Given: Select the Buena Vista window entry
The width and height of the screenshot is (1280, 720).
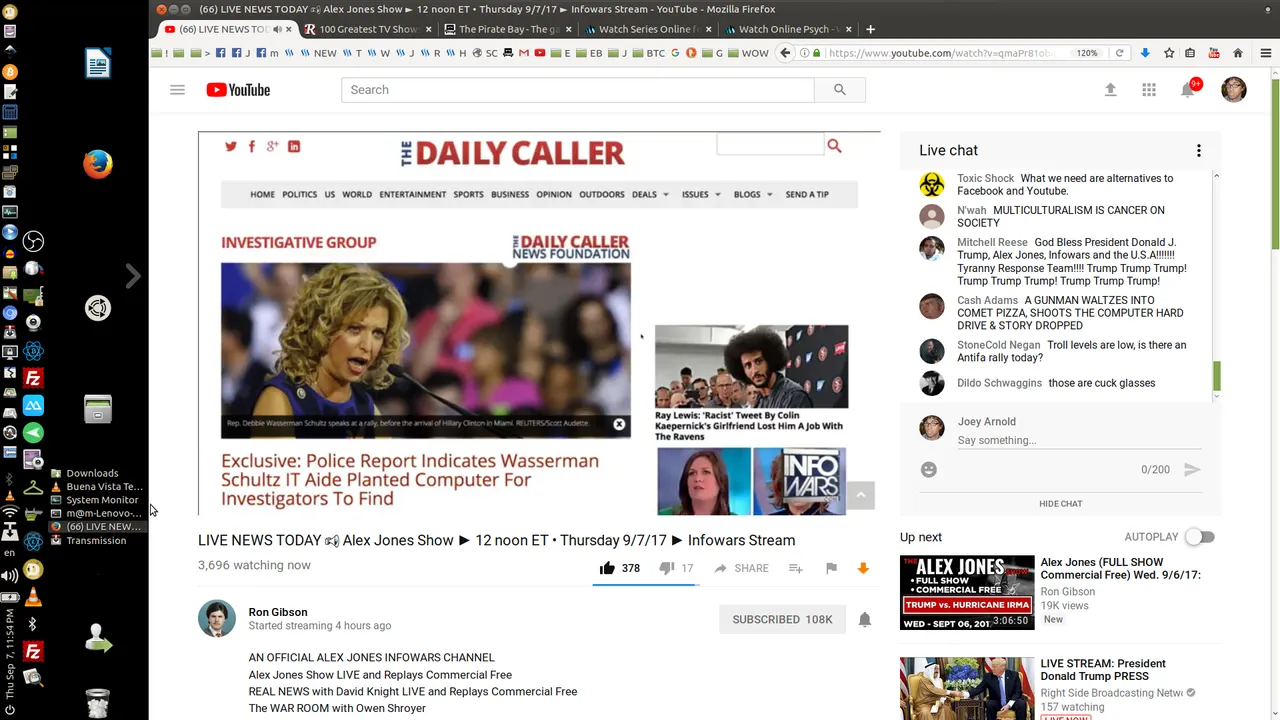Looking at the screenshot, I should (x=96, y=486).
